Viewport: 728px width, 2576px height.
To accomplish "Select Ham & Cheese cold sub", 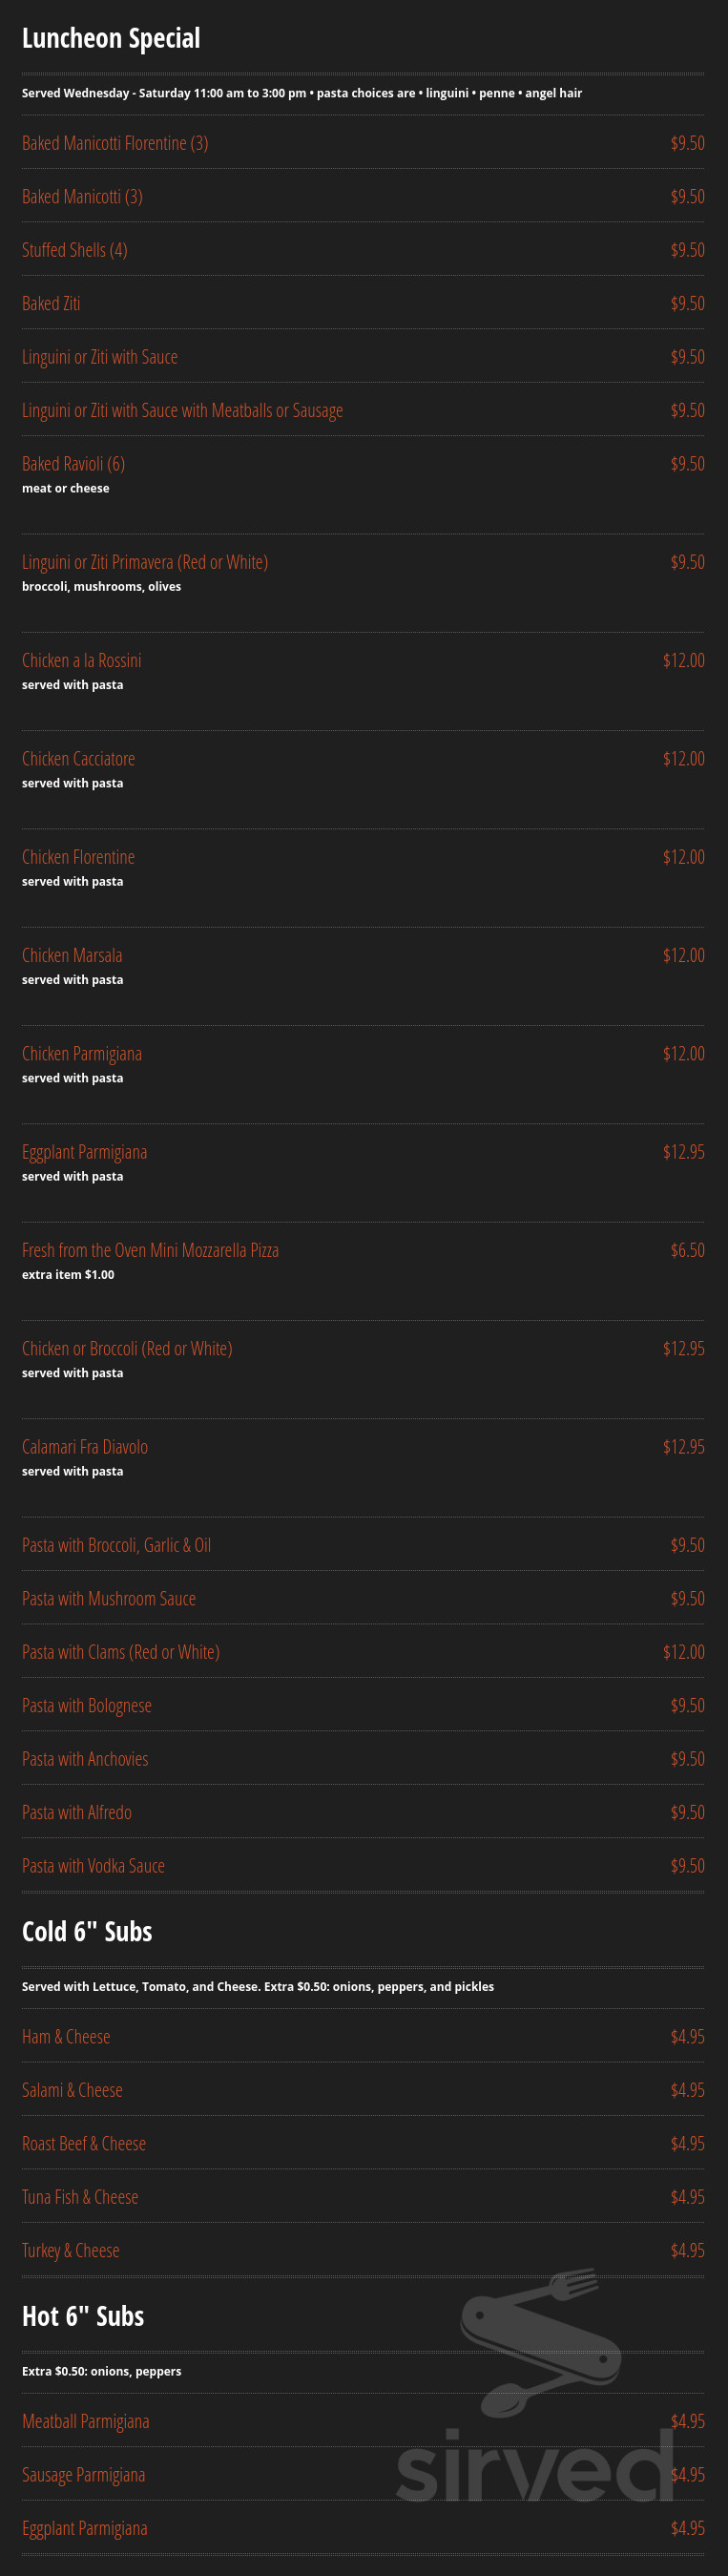I will 66,2037.
